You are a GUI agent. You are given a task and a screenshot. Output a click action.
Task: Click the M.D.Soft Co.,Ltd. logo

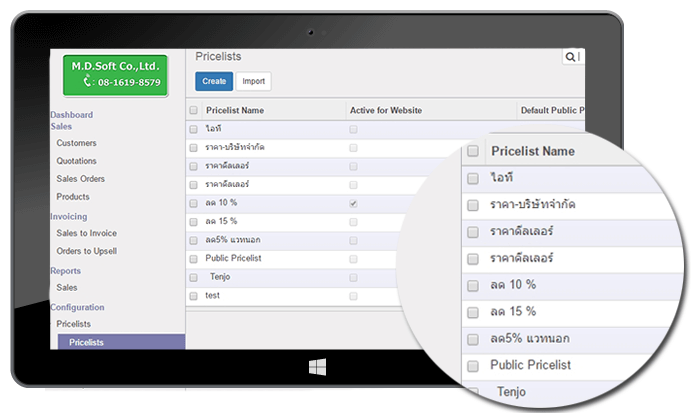tap(116, 75)
